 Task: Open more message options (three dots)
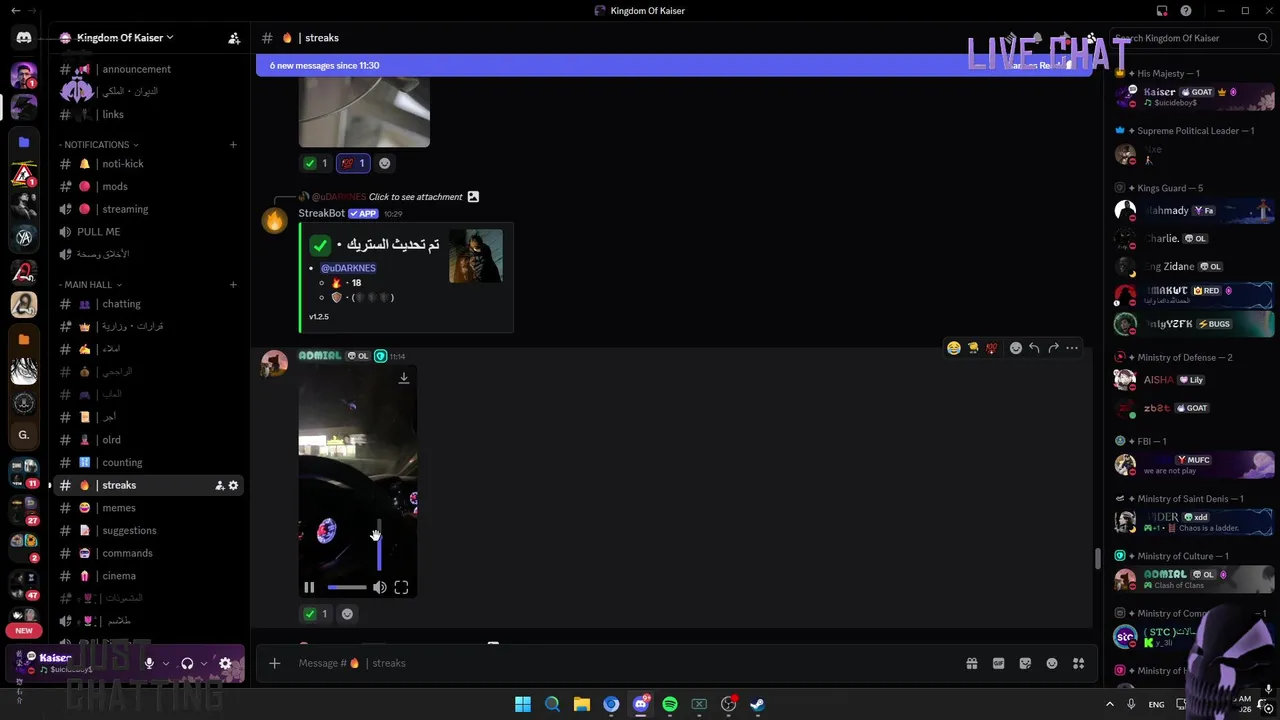(1072, 348)
